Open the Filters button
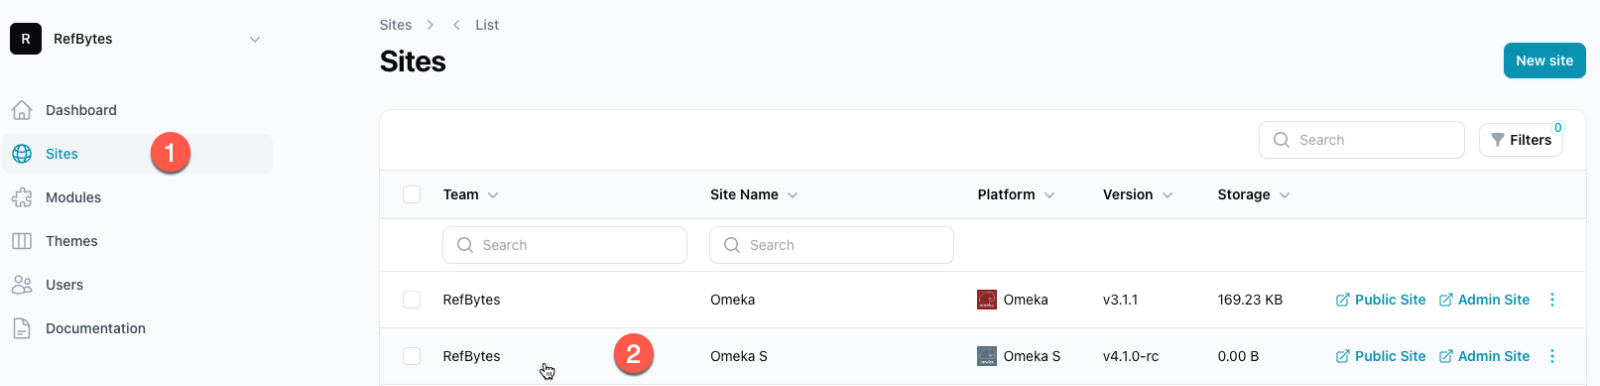Viewport: 1600px width, 386px height. tap(1521, 140)
